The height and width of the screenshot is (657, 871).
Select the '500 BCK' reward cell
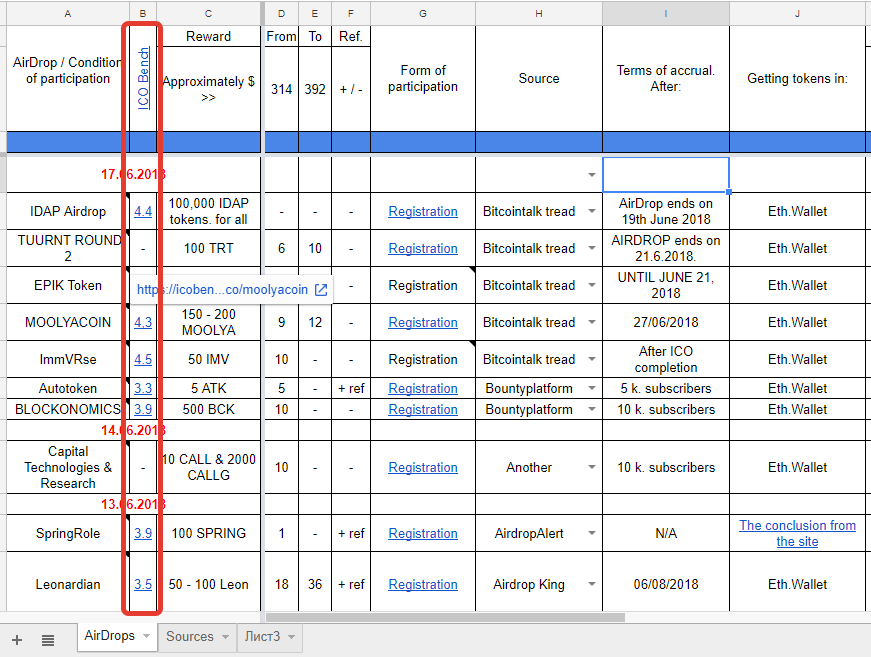click(208, 409)
